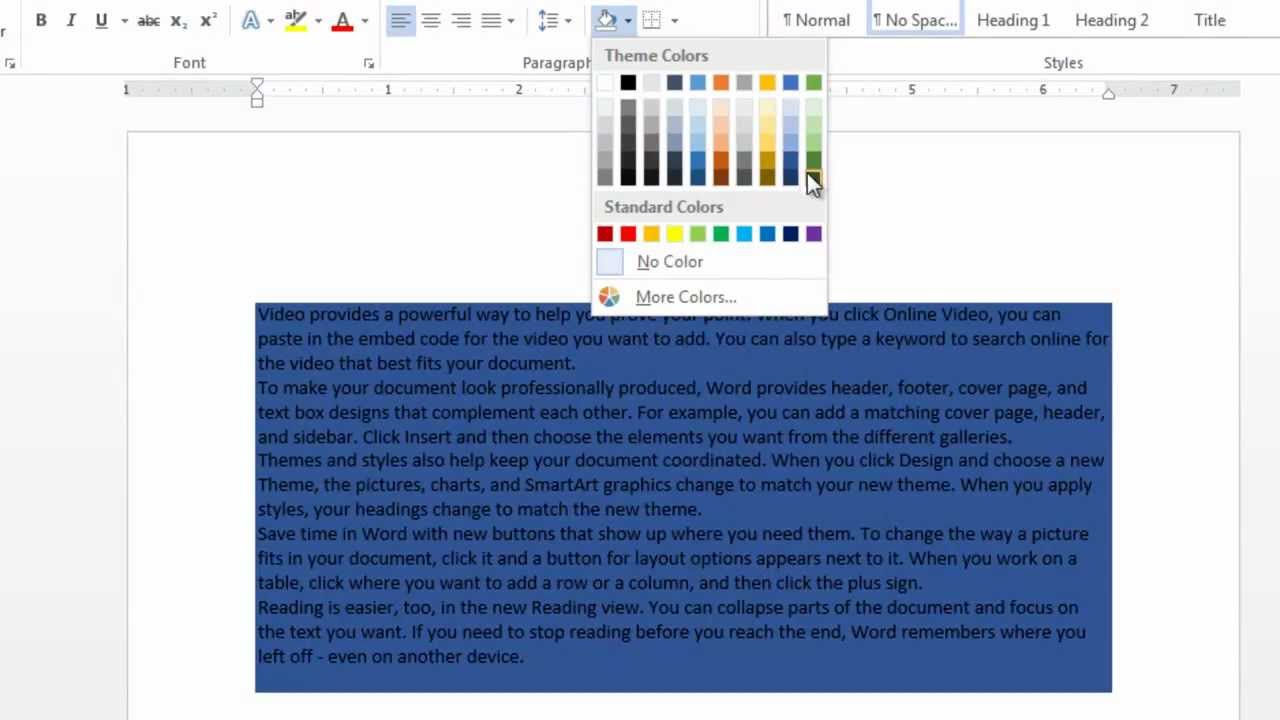Select dark blue standard color swatch
This screenshot has height=720, width=1280.
[791, 234]
